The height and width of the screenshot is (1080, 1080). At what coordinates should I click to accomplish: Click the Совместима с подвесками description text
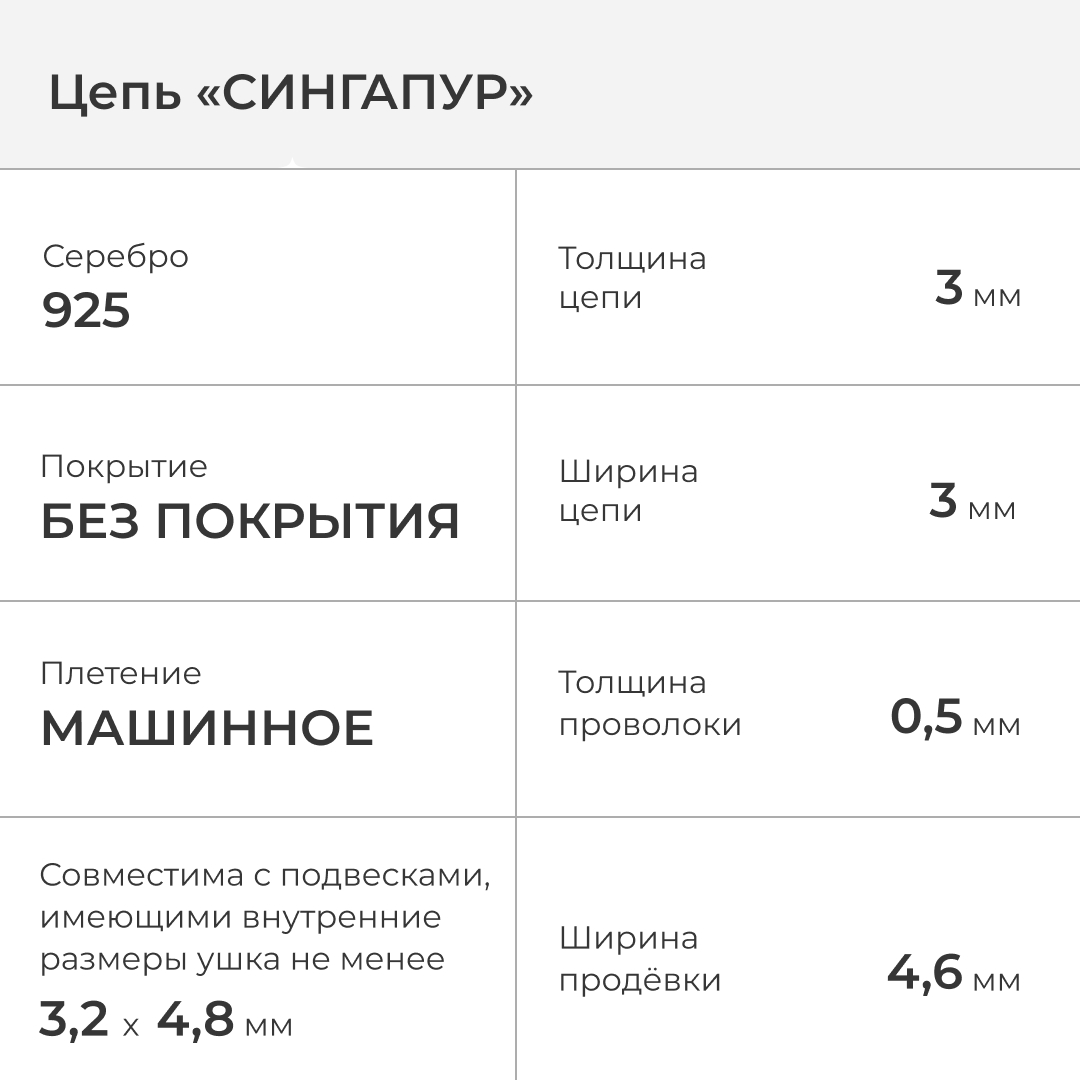tap(265, 917)
